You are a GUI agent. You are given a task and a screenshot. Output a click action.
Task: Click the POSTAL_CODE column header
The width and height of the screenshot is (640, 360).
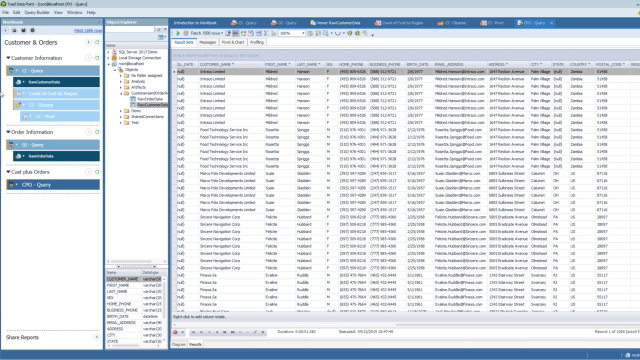point(612,64)
